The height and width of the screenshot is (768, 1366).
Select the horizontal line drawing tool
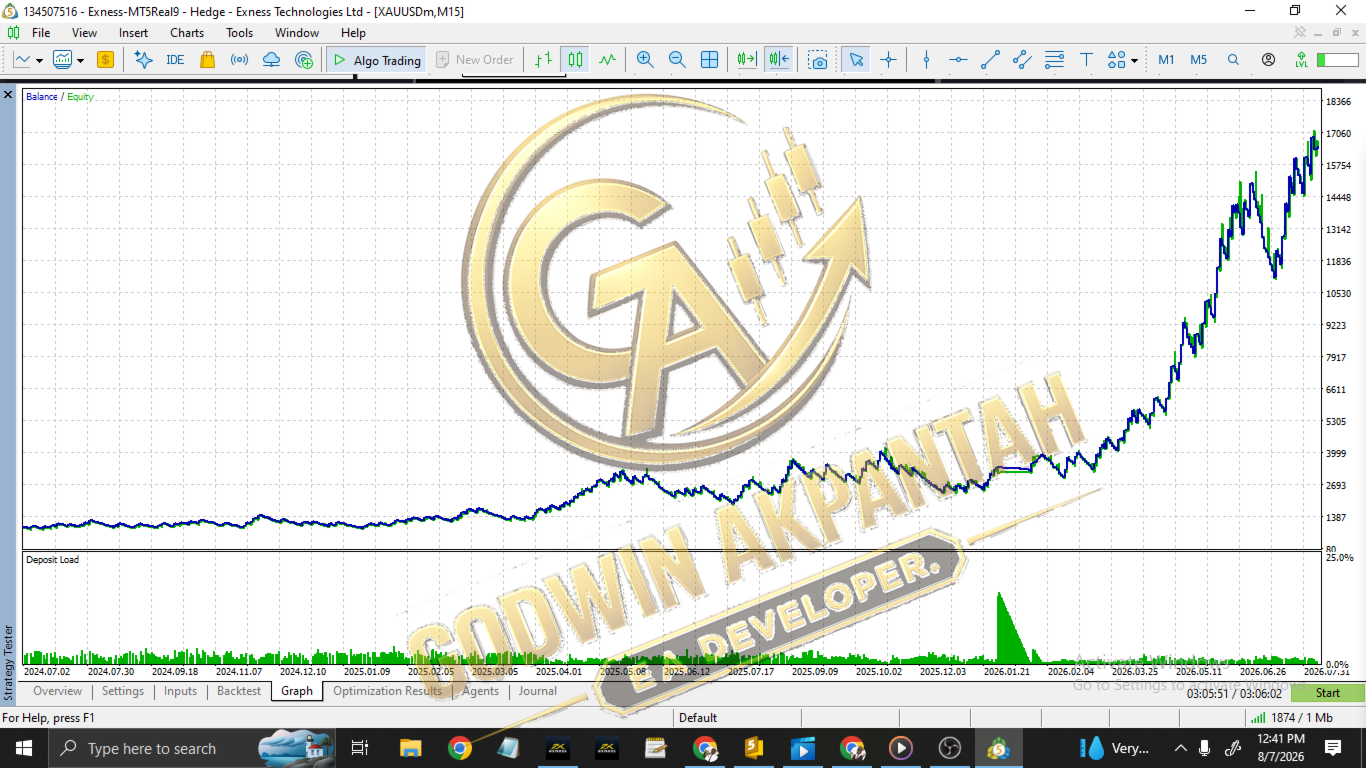(x=958, y=60)
